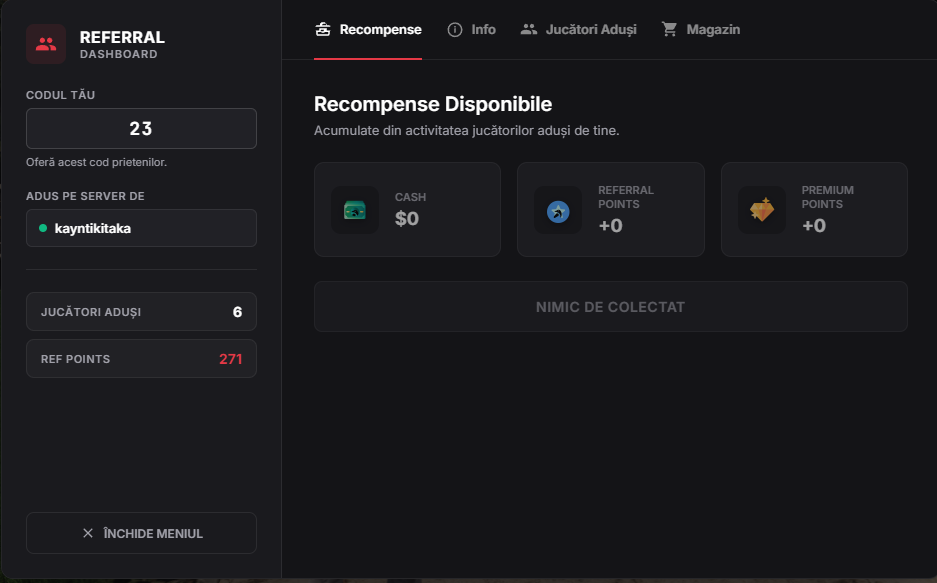
Task: Click the $0 cash amount
Action: coord(407,219)
